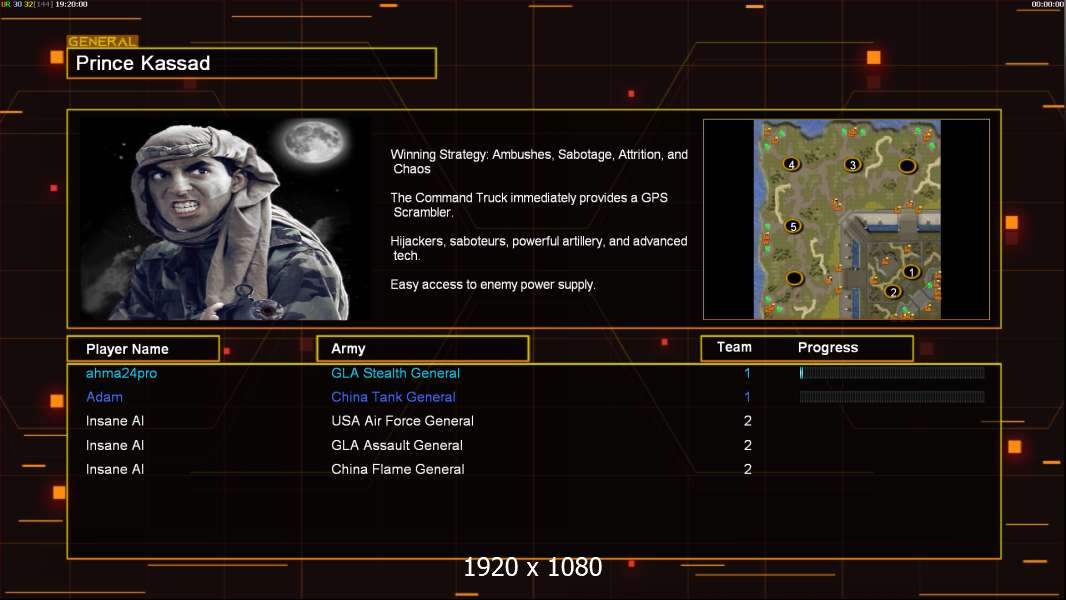Click empty black start slot below marker 5
Image resolution: width=1066 pixels, height=600 pixels.
[x=794, y=278]
